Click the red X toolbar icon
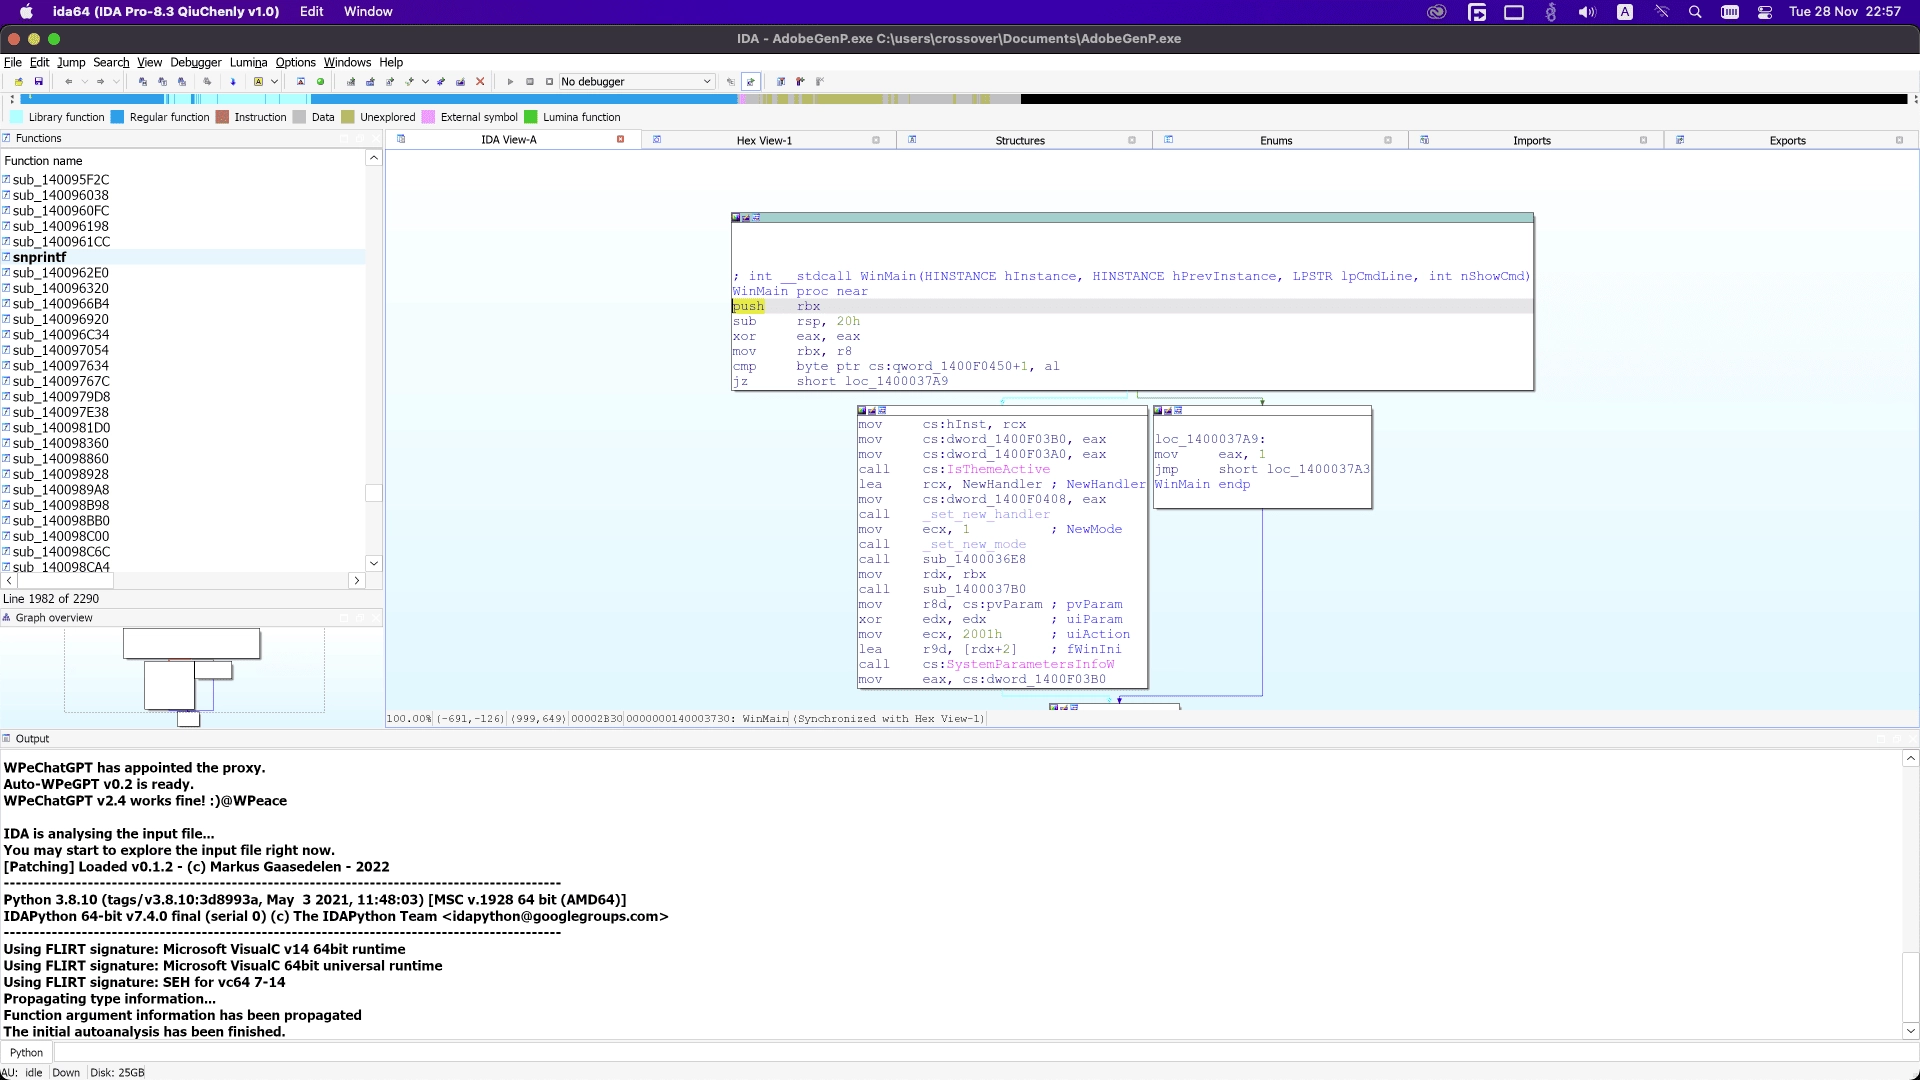 480,82
